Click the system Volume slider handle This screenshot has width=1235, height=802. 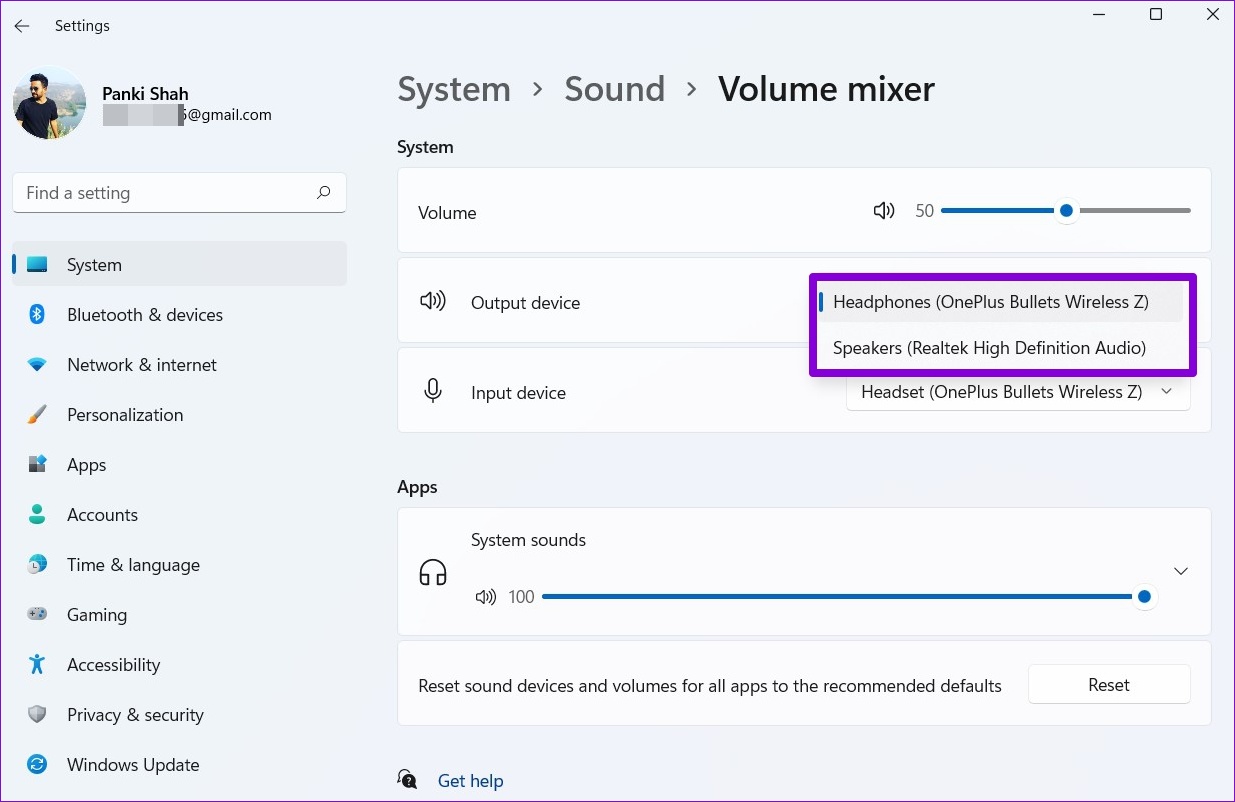[x=1066, y=211]
